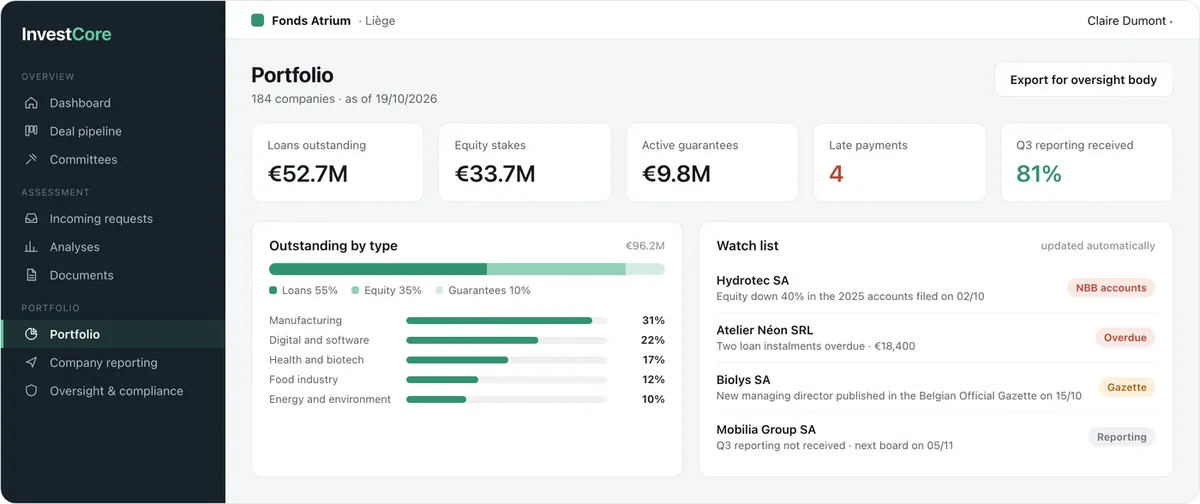Open the Active guarantees €9.8M card
1200x504 pixels.
[x=712, y=162]
